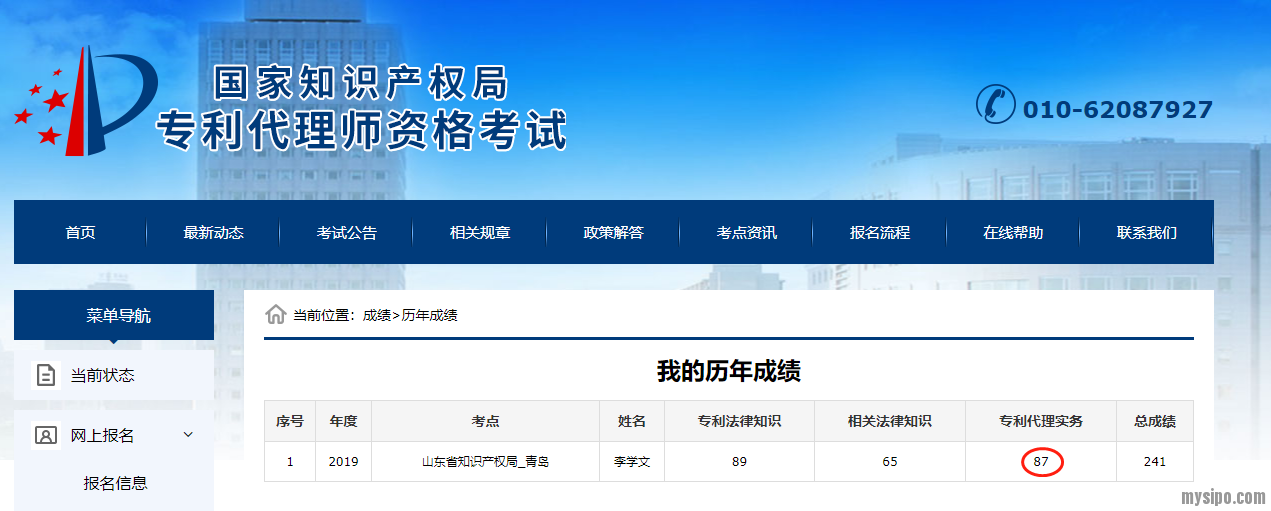Open 报名信息 in the sidebar submenu
The height and width of the screenshot is (511, 1271).
click(x=115, y=483)
